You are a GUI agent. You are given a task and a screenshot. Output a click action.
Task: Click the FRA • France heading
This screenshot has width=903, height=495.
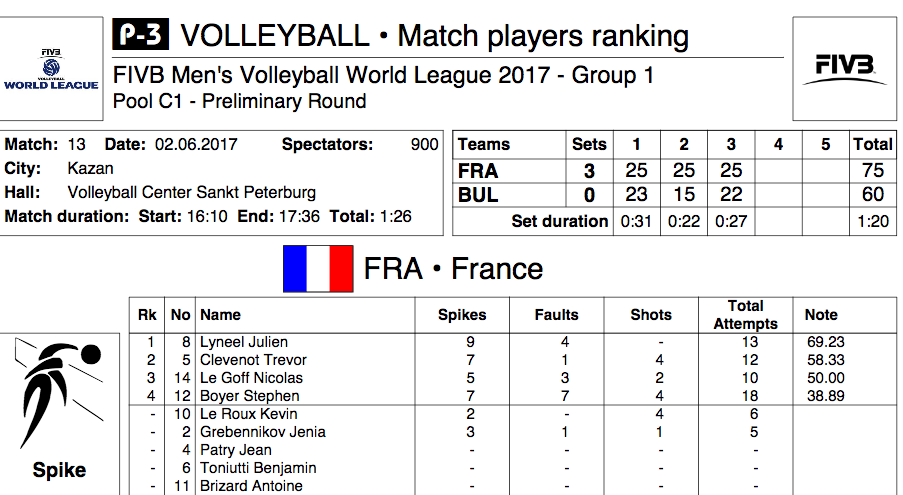pyautogui.click(x=453, y=269)
